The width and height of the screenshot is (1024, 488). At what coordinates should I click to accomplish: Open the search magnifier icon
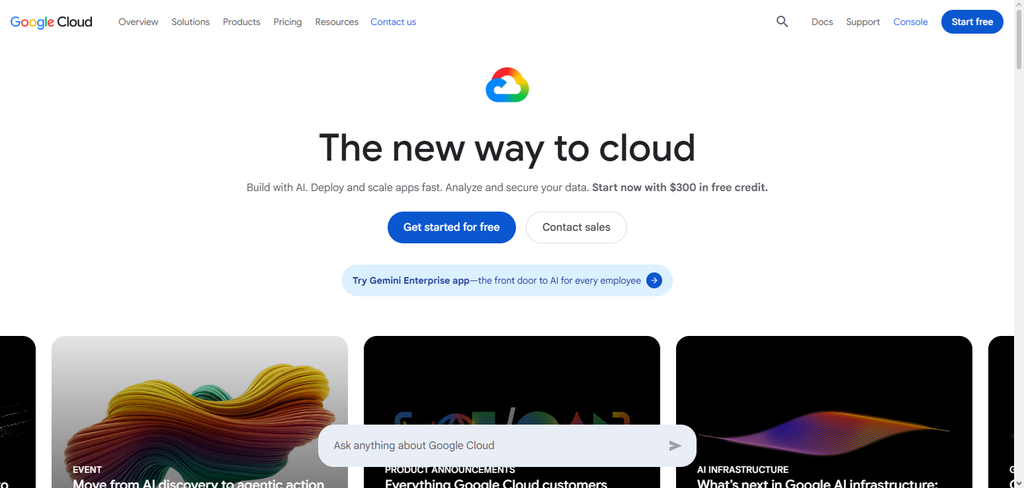pyautogui.click(x=782, y=22)
